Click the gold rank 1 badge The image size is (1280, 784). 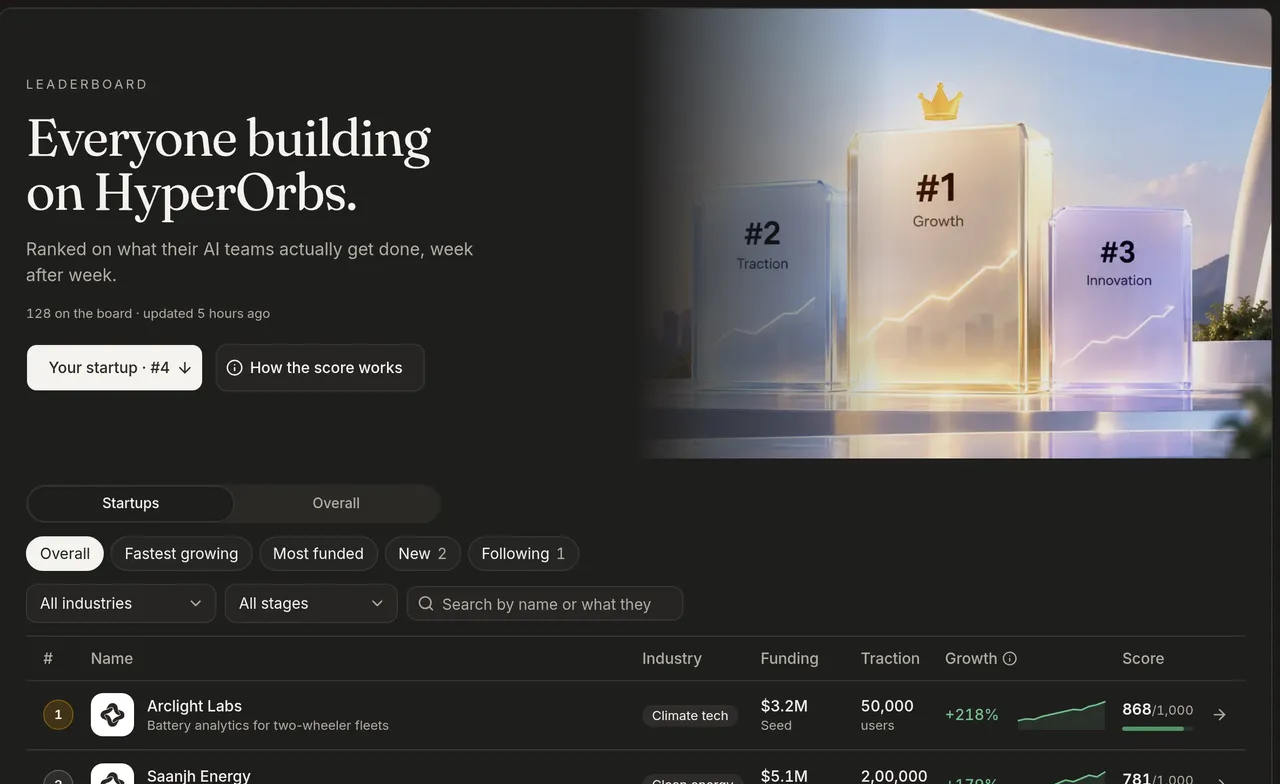[58, 715]
